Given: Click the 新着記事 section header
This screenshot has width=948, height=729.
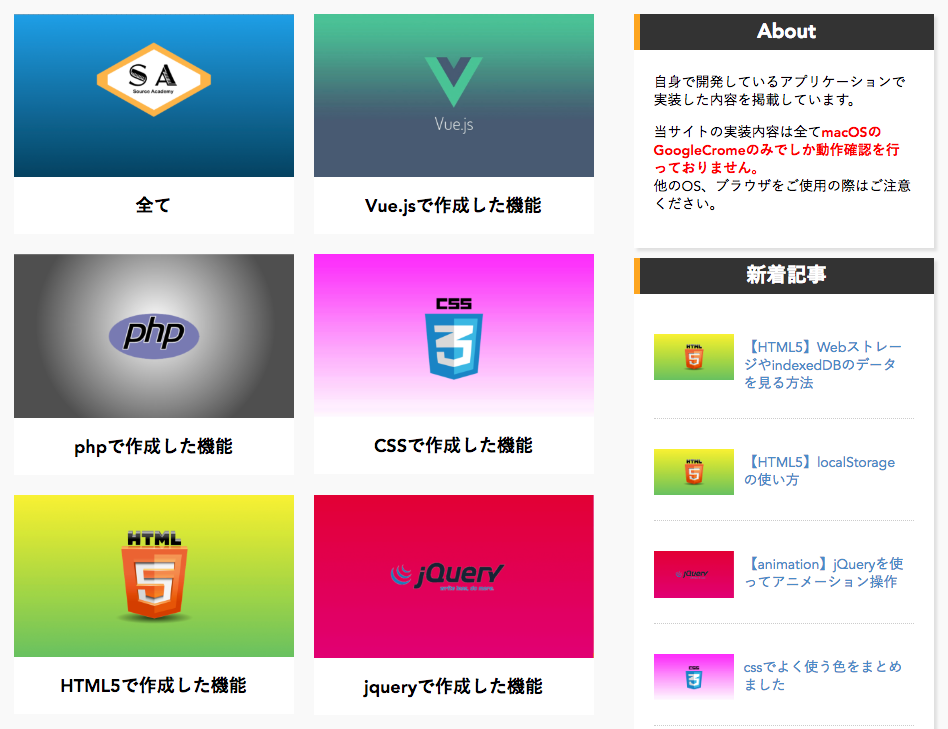Looking at the screenshot, I should click(786, 276).
